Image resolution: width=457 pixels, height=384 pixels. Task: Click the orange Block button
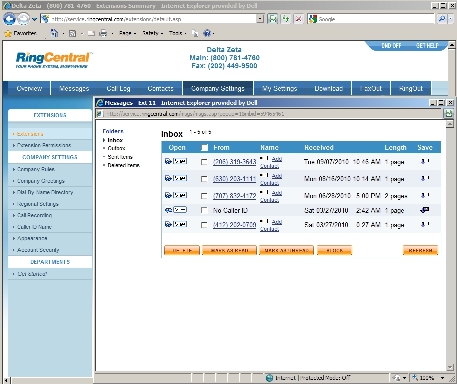334,250
